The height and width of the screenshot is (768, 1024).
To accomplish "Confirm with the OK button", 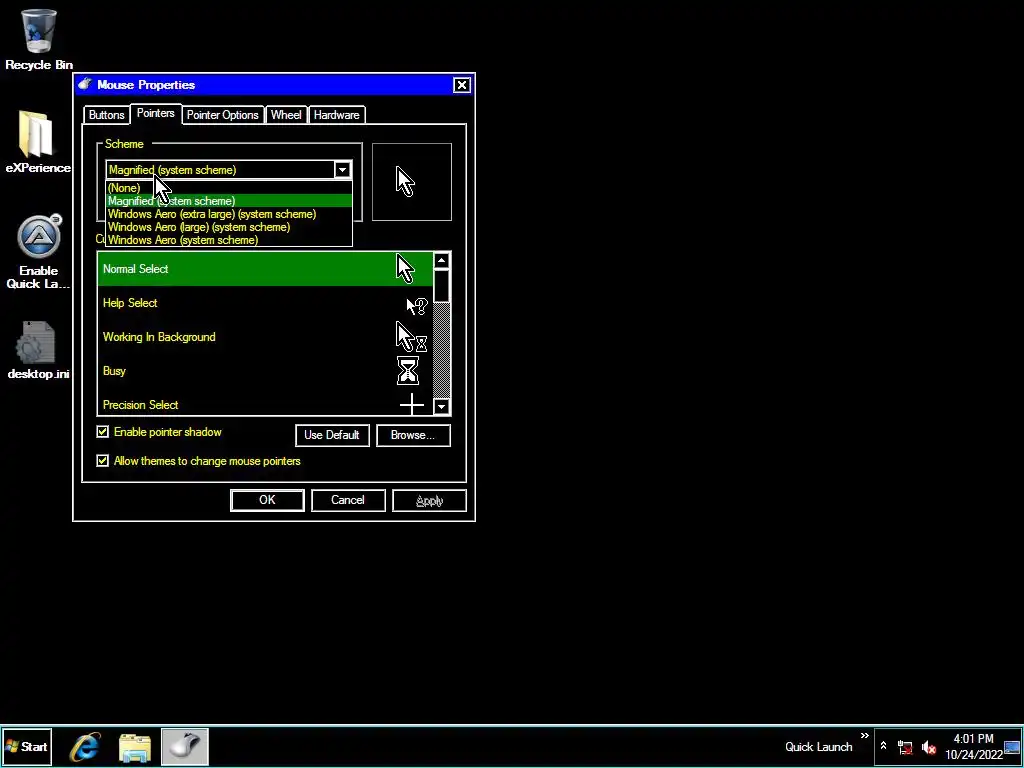I will pos(267,500).
